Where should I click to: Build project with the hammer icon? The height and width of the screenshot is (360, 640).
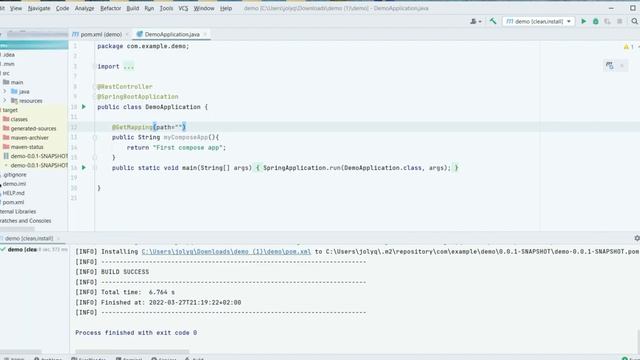(x=493, y=21)
